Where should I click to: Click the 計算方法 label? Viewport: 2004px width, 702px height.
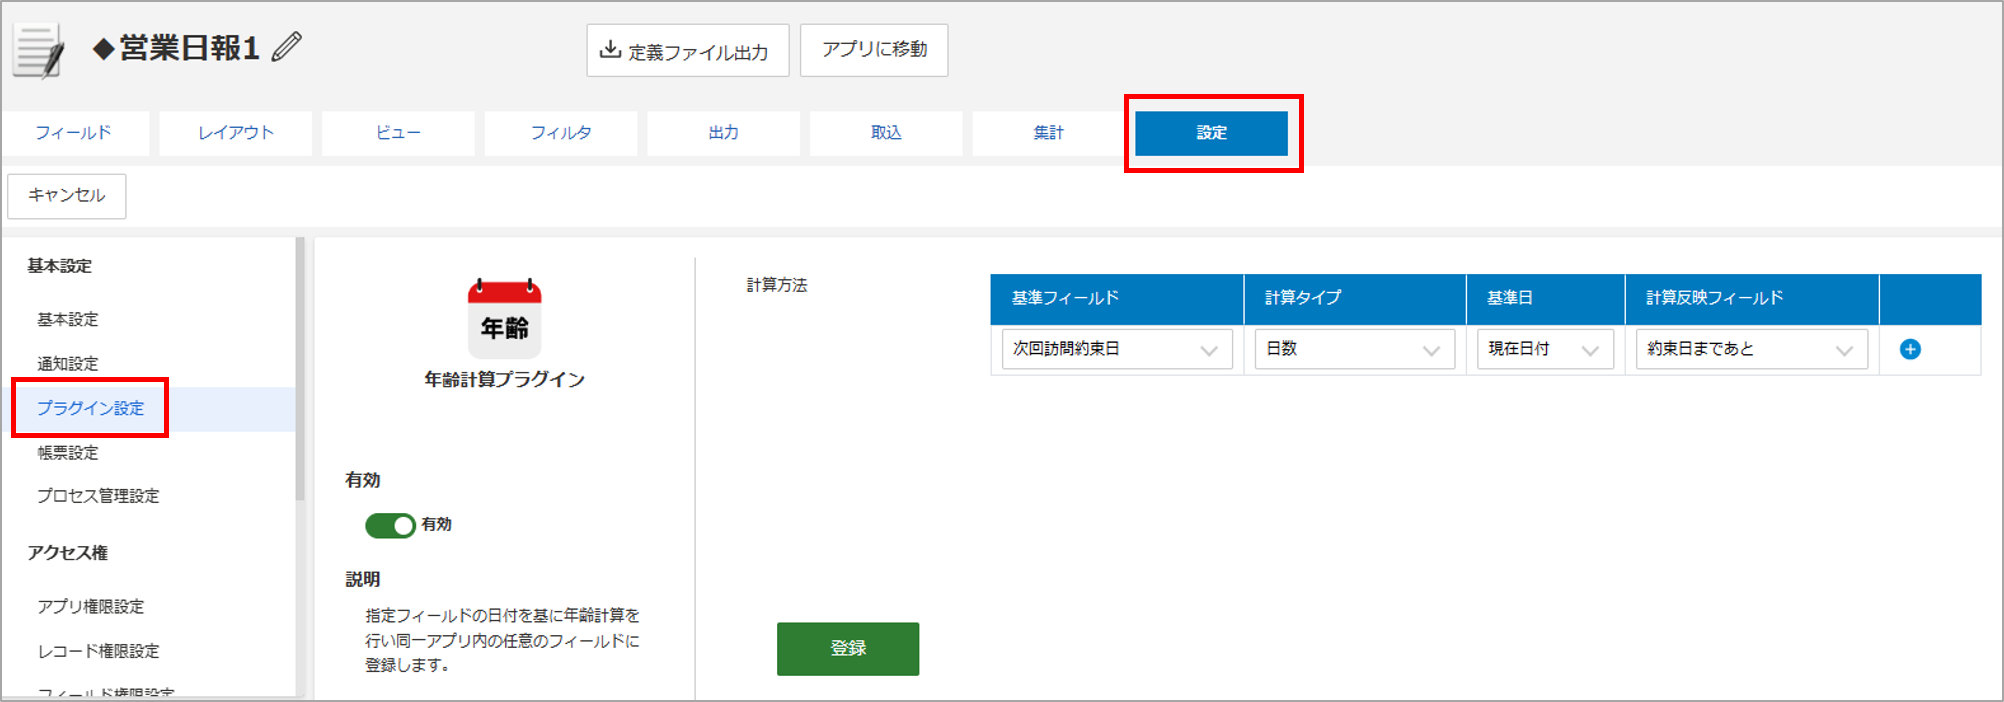(777, 286)
